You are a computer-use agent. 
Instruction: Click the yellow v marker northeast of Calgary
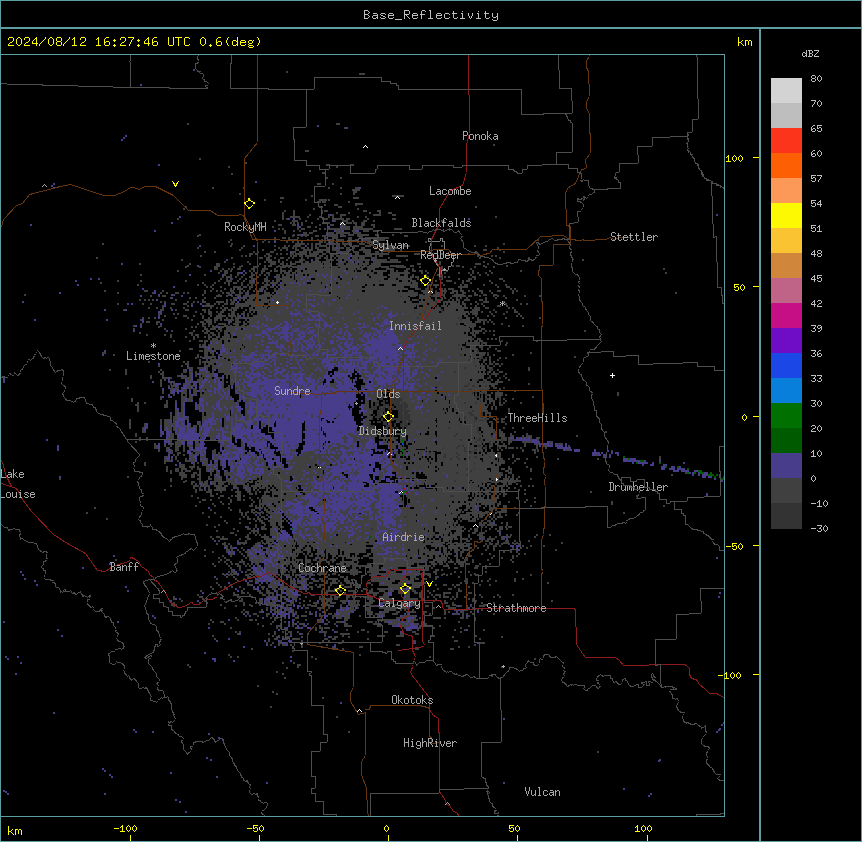(429, 584)
